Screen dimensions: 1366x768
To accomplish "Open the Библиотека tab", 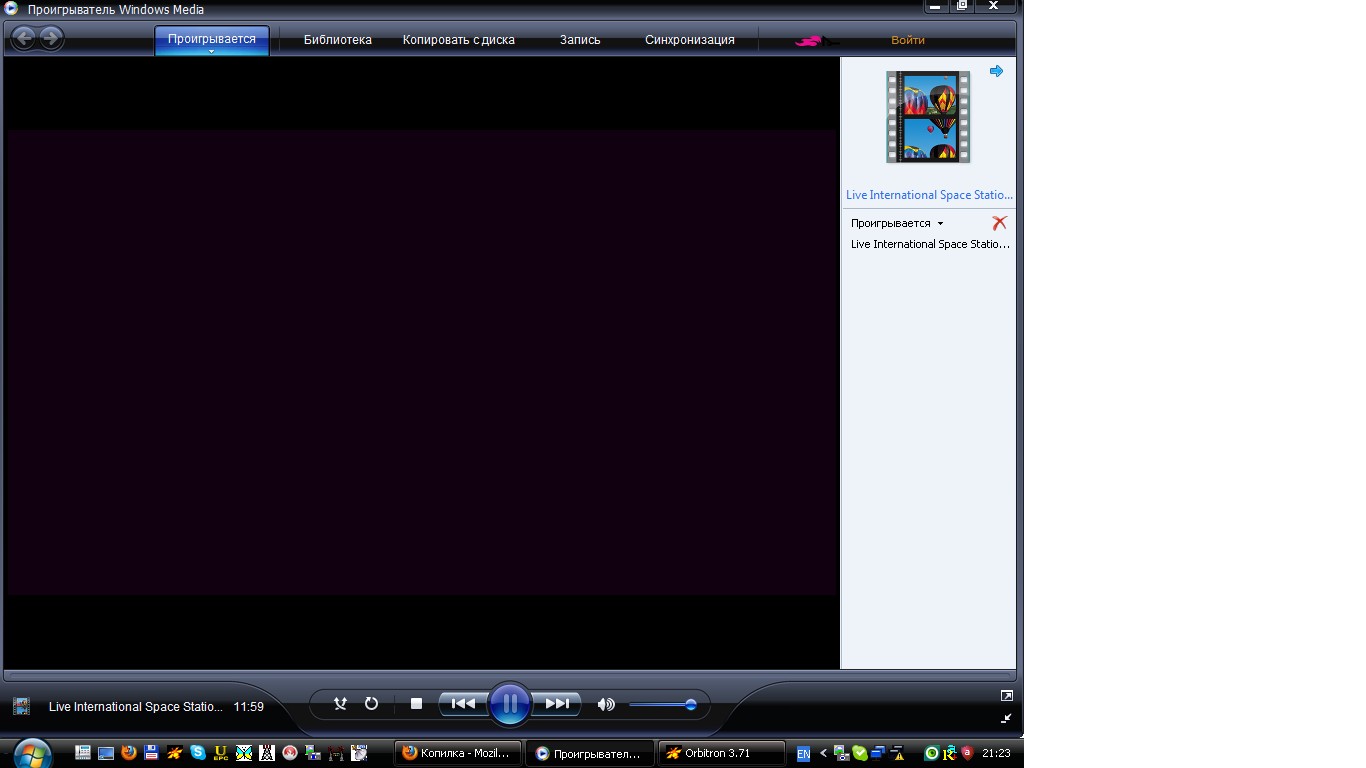I will click(338, 40).
